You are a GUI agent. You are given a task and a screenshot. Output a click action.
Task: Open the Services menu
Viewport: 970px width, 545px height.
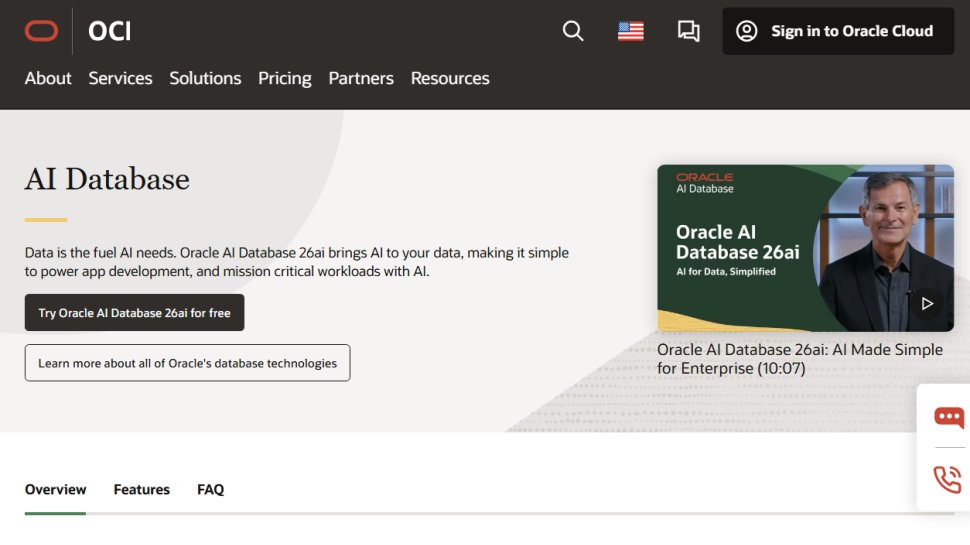(120, 79)
